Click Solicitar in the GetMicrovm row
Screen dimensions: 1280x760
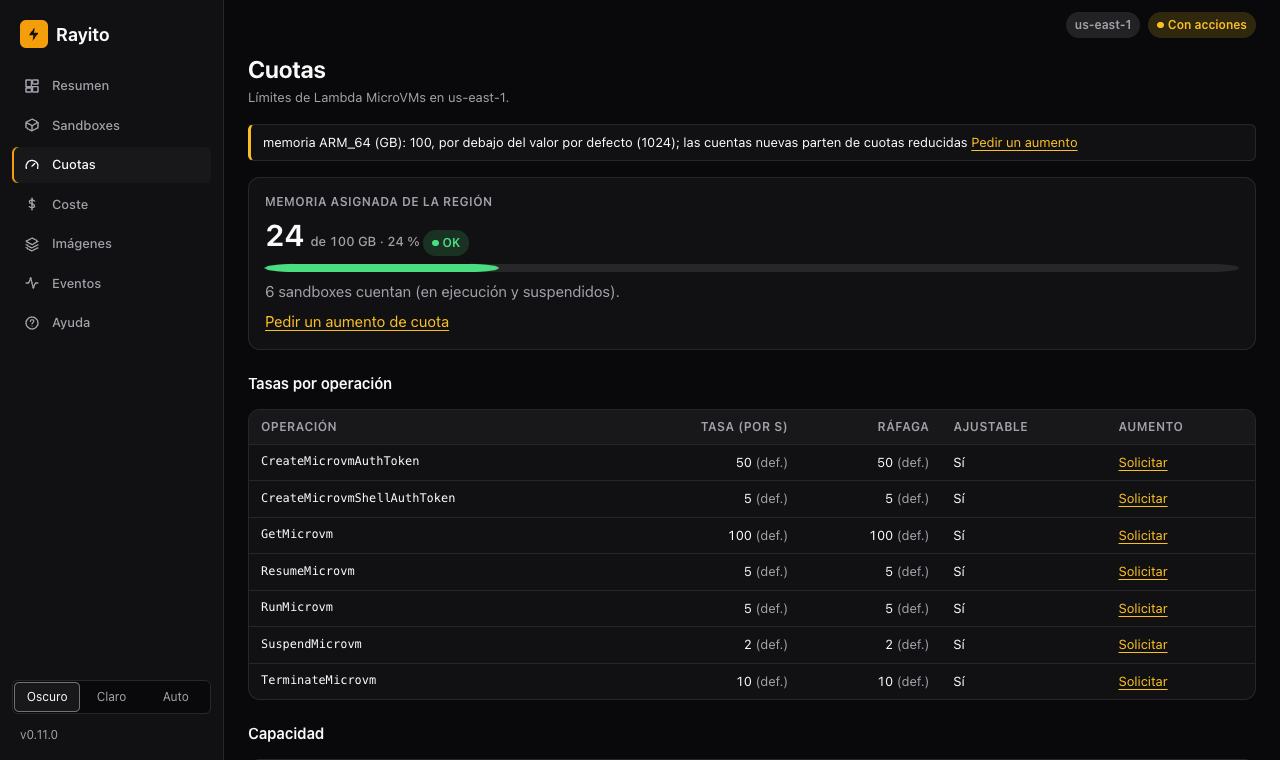click(1143, 536)
